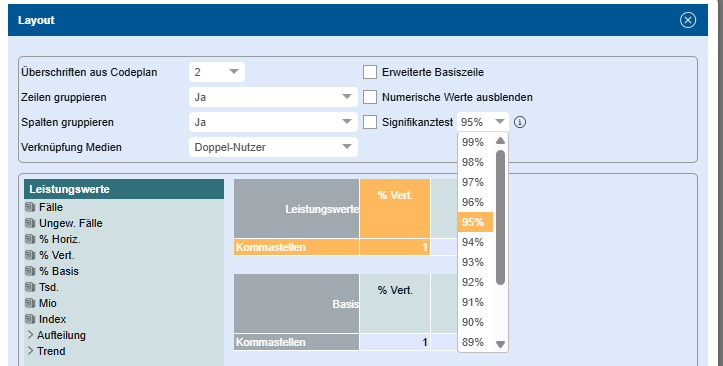Click Kommastellen value in Leistungswerte table

pos(395,247)
